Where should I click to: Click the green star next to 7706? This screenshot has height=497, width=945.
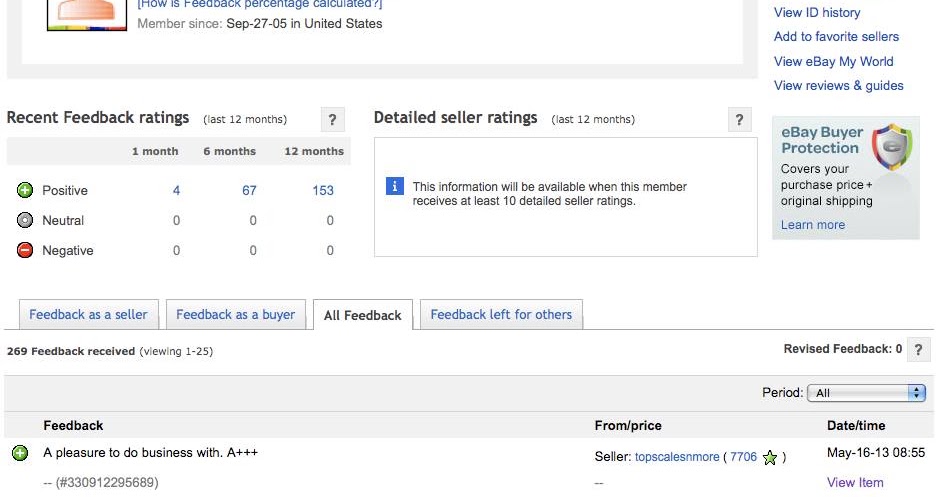pyautogui.click(x=770, y=457)
